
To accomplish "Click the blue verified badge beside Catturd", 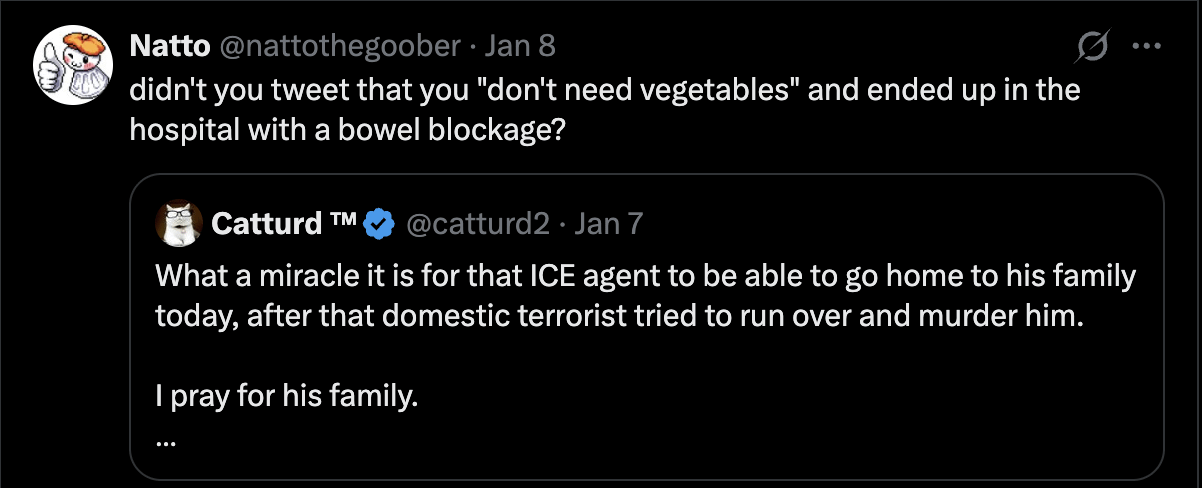I will tap(377, 223).
